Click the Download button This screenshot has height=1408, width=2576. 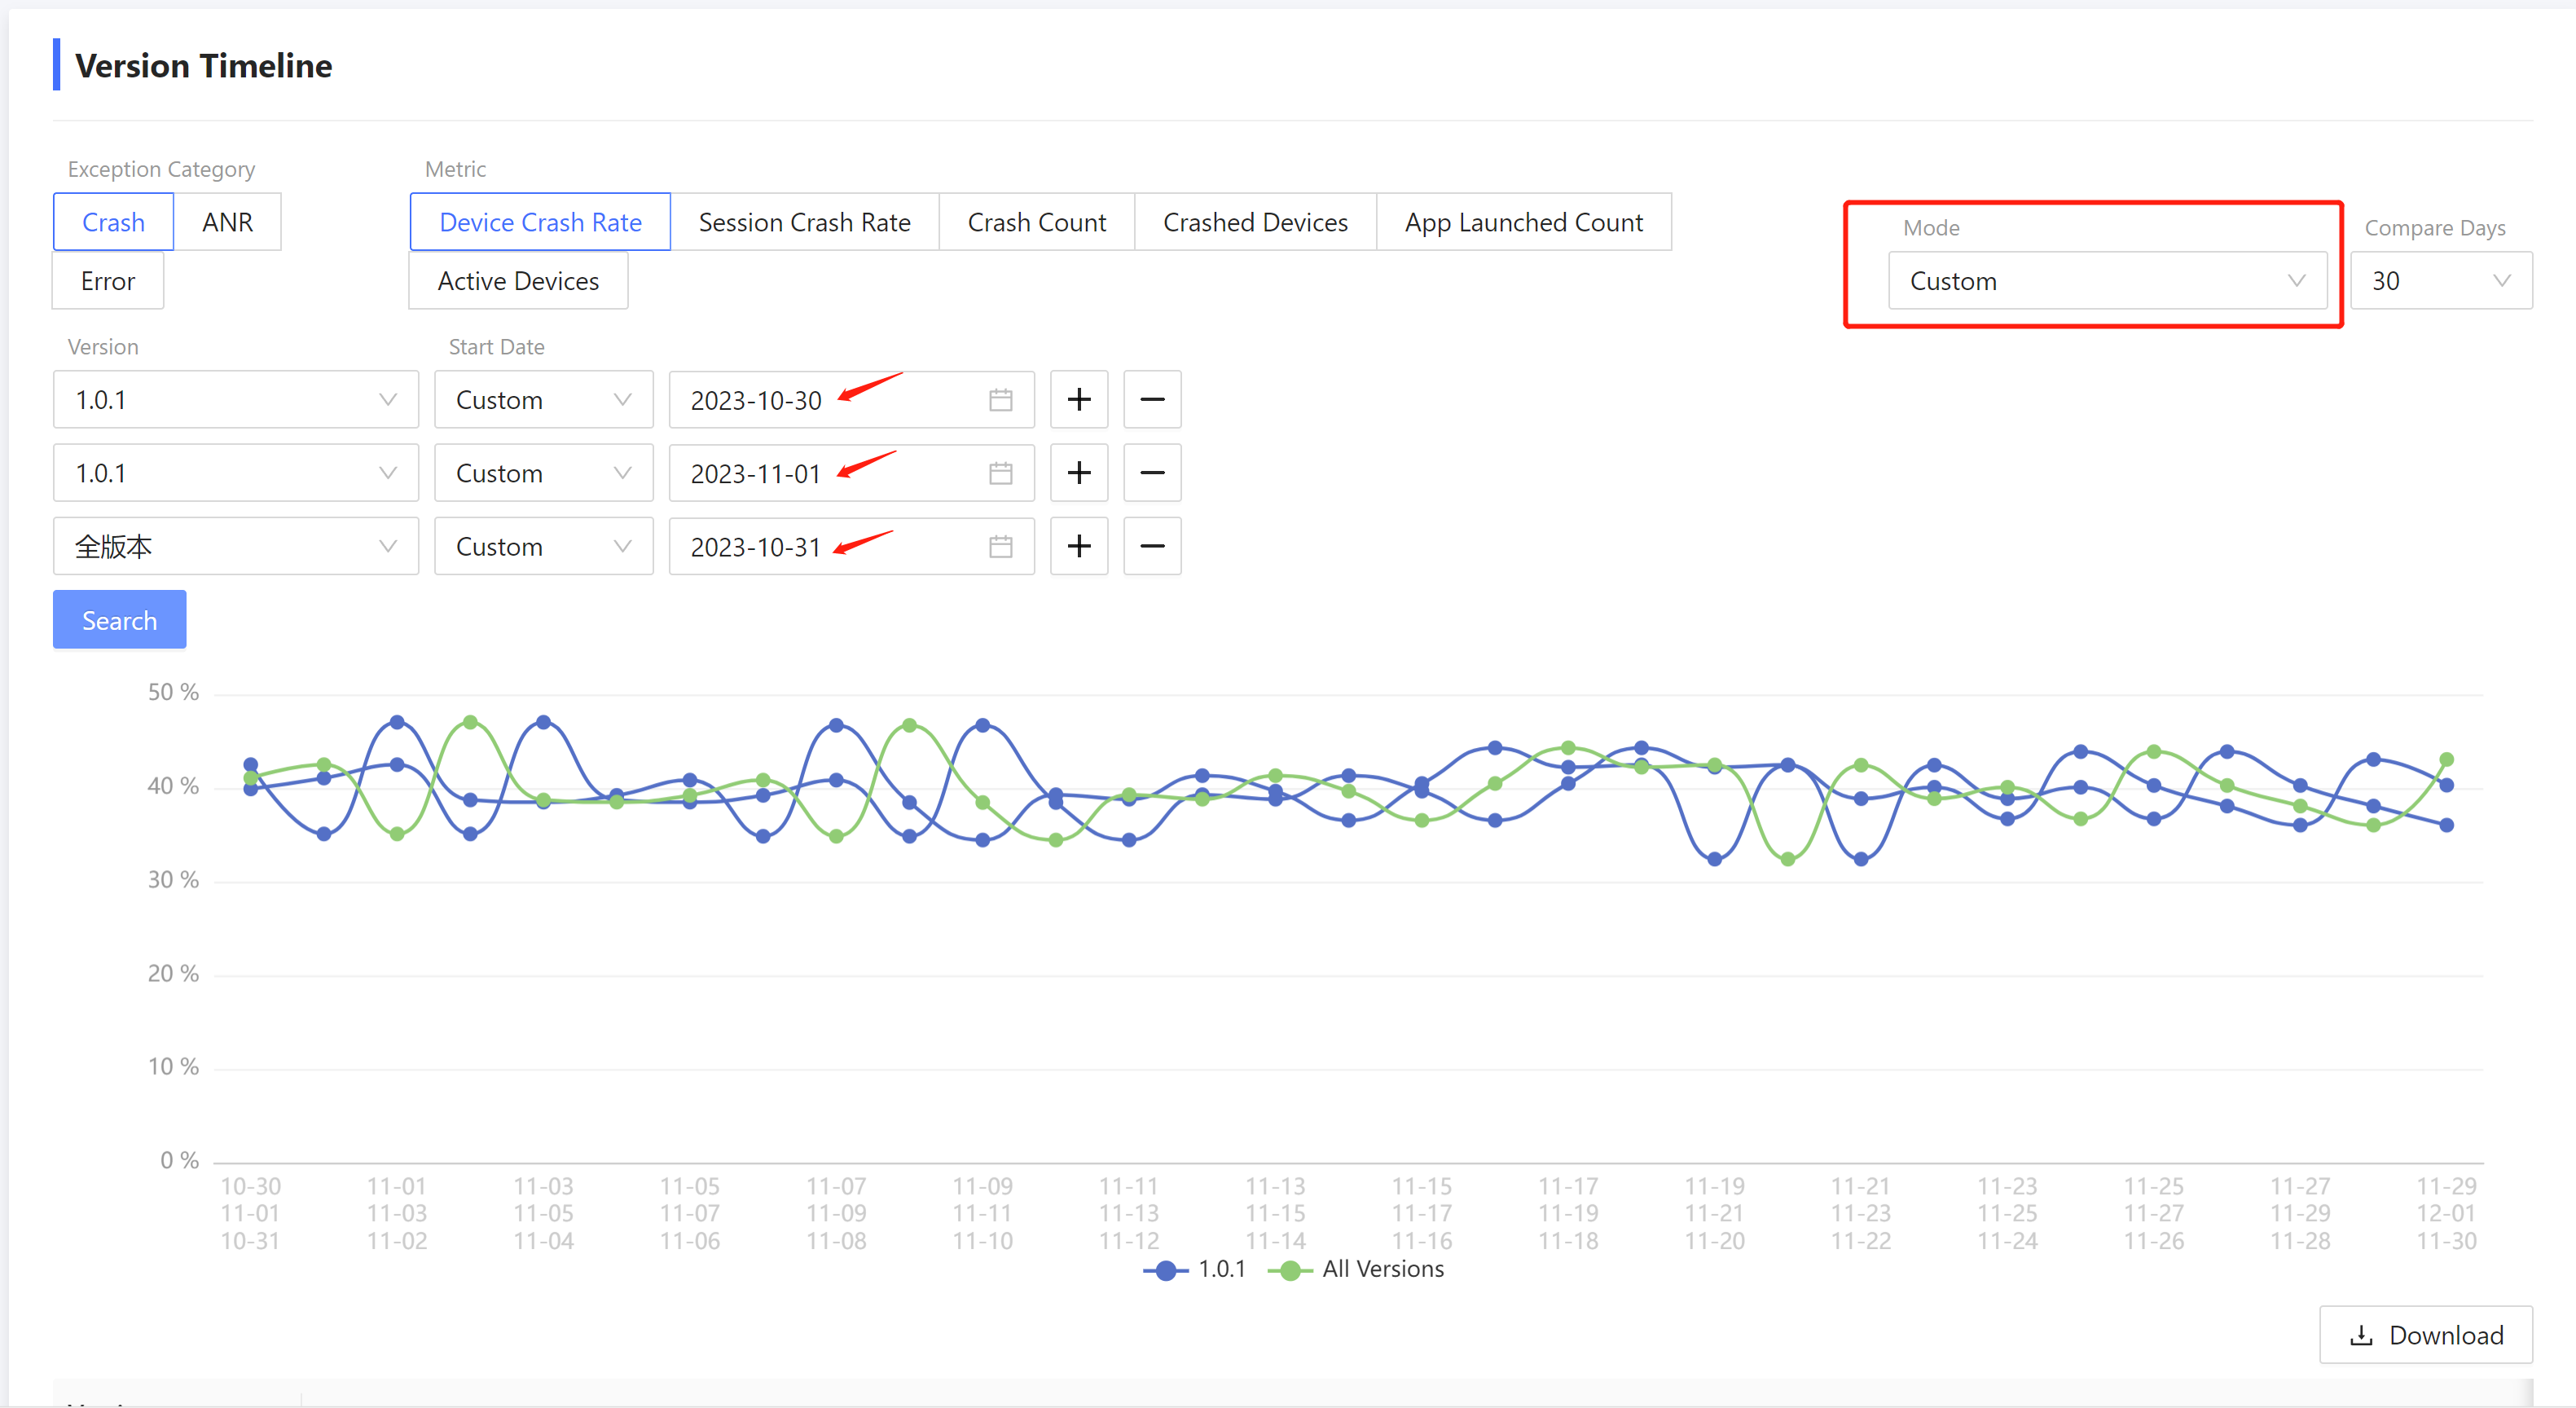click(x=2426, y=1335)
